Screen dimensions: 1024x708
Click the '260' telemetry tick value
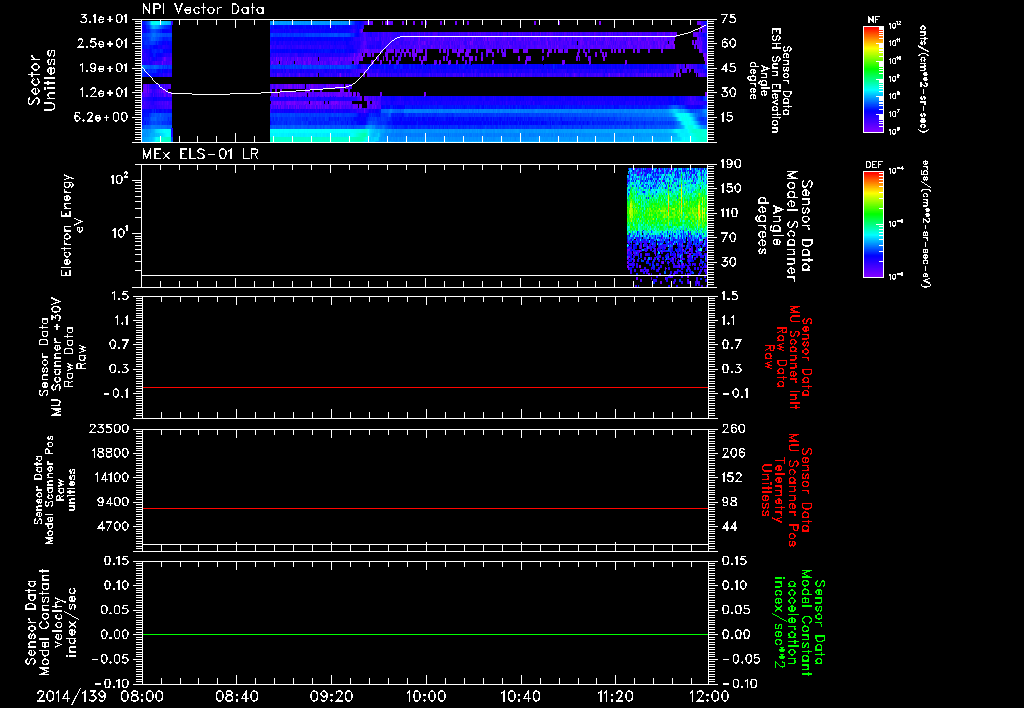734,428
